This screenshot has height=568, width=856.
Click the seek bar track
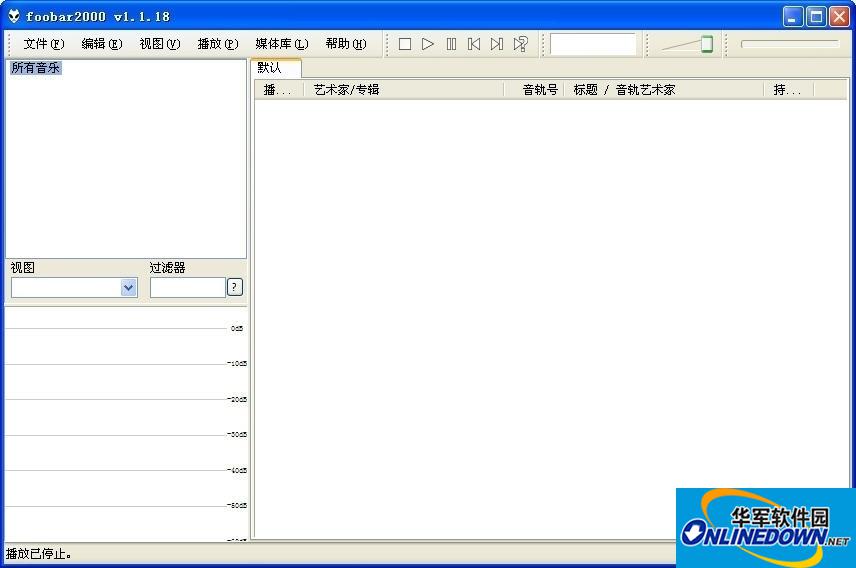click(x=789, y=44)
